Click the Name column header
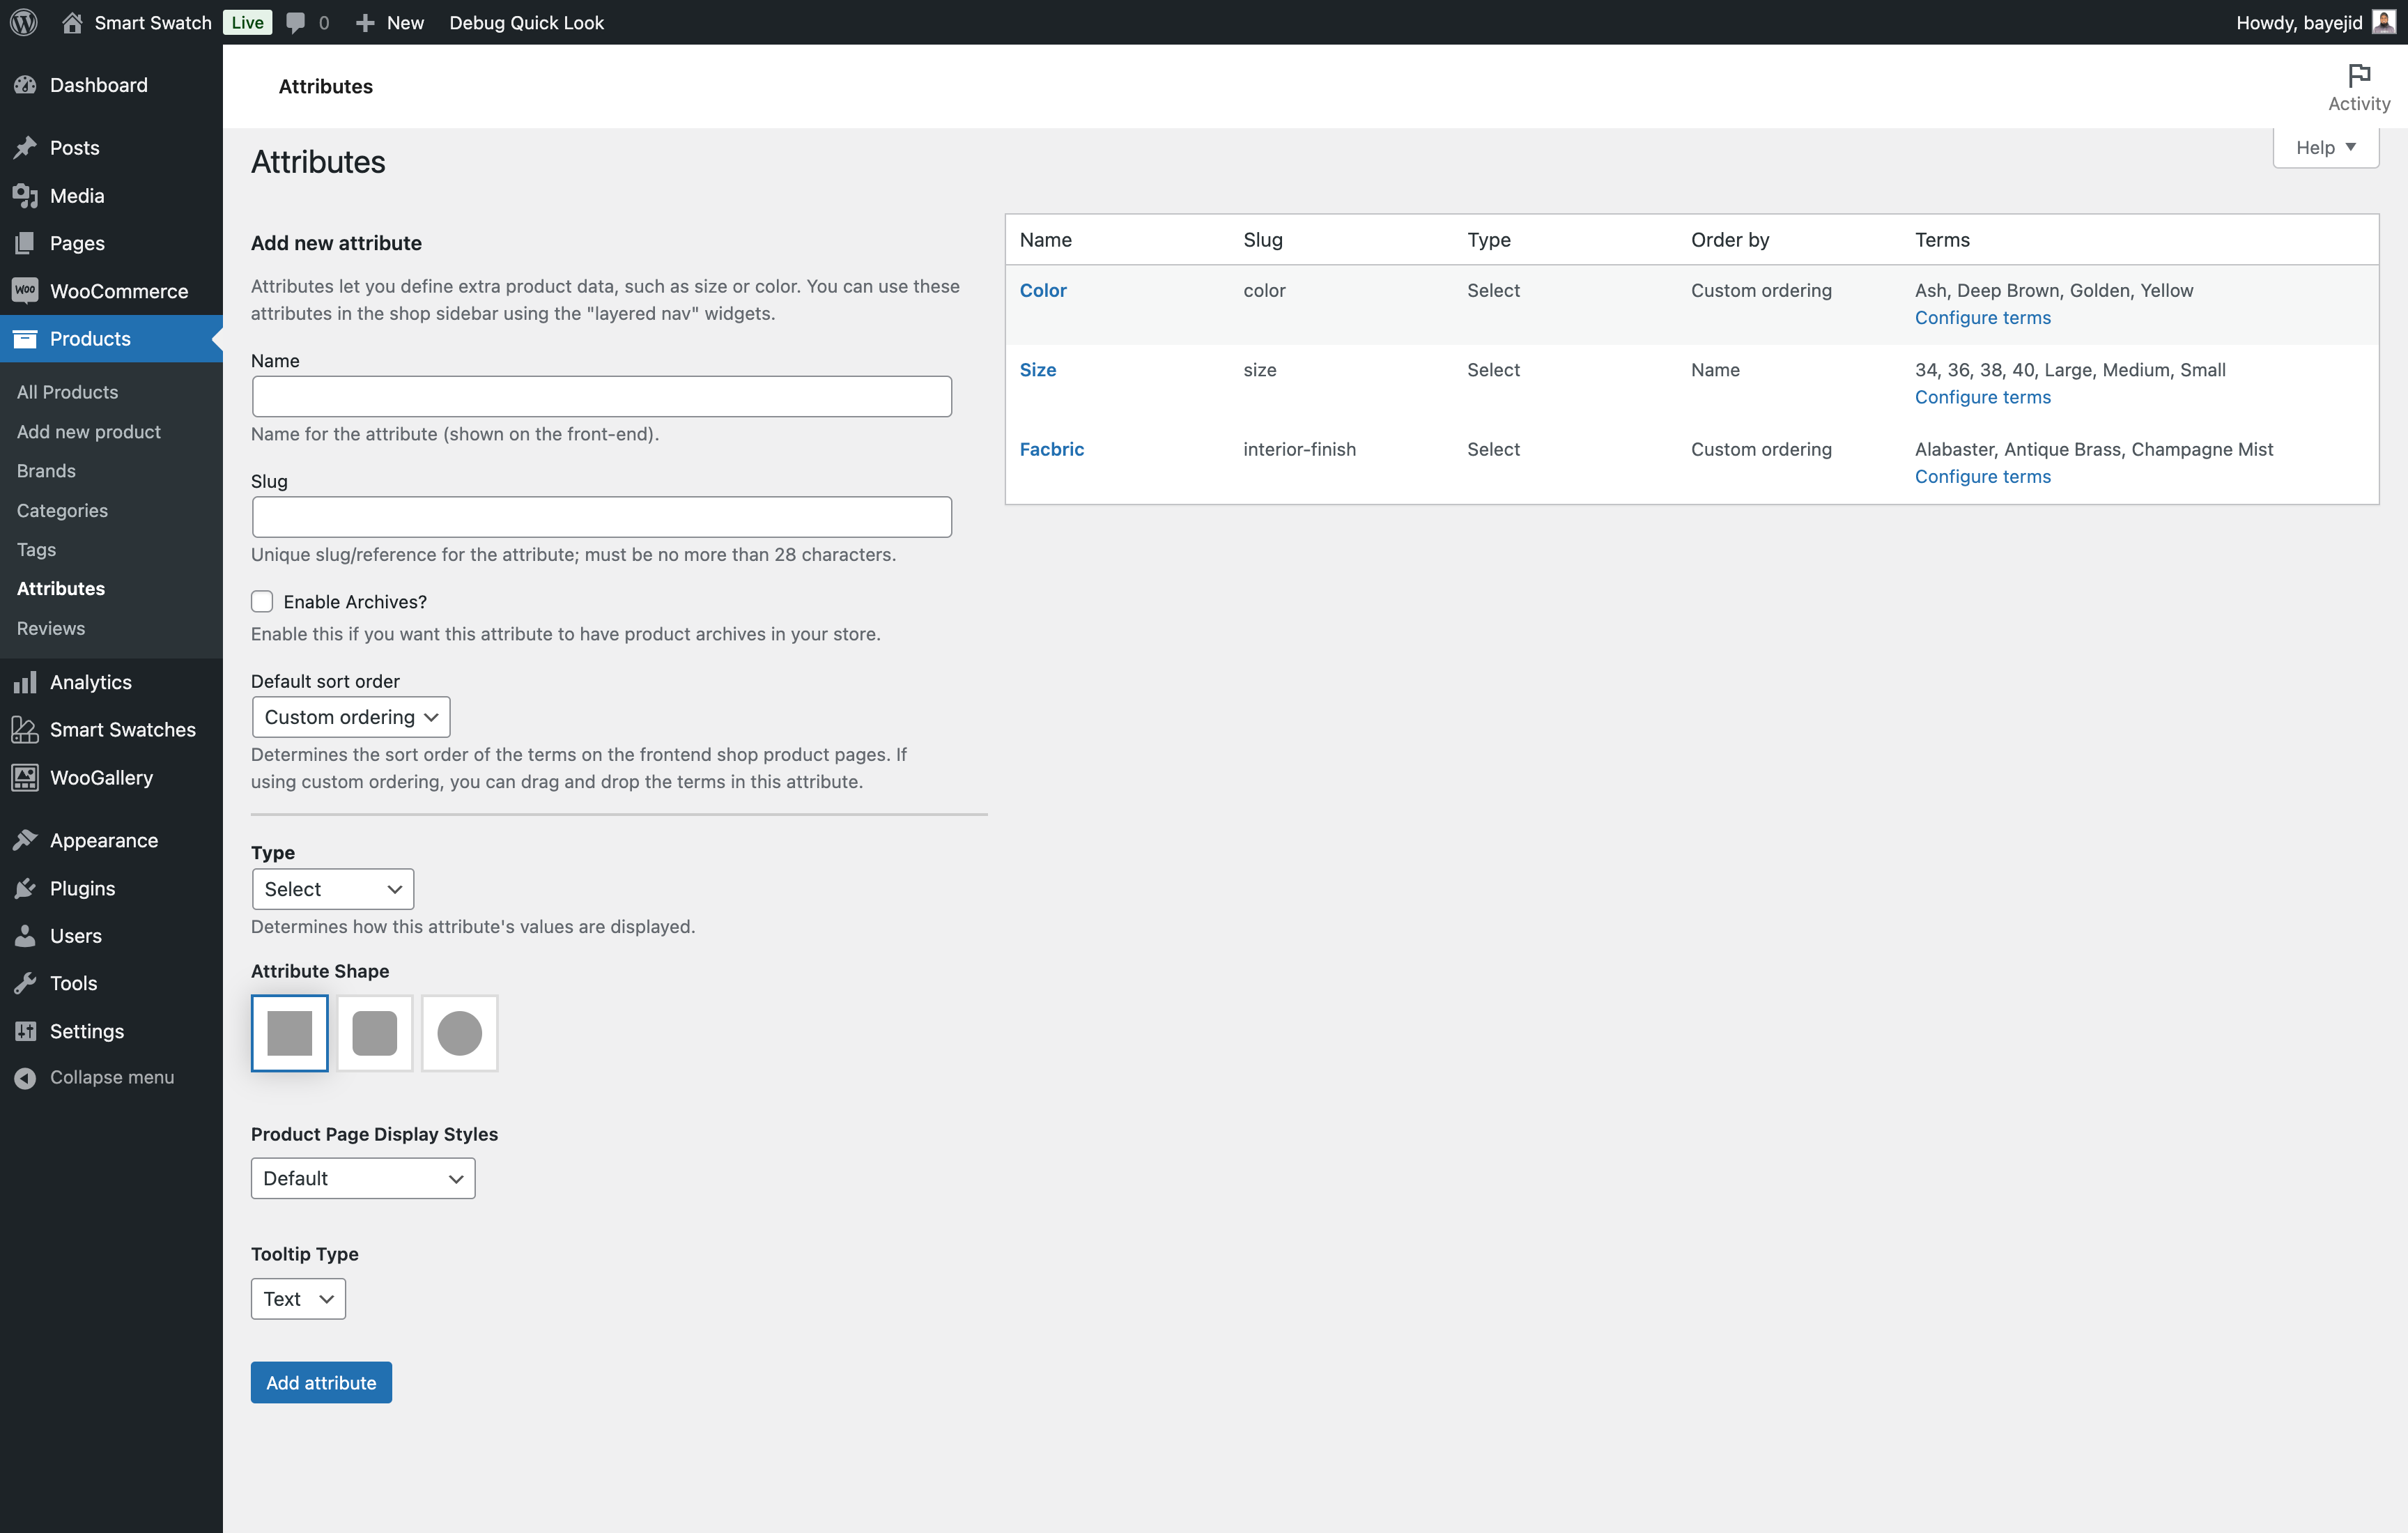 (x=1045, y=240)
